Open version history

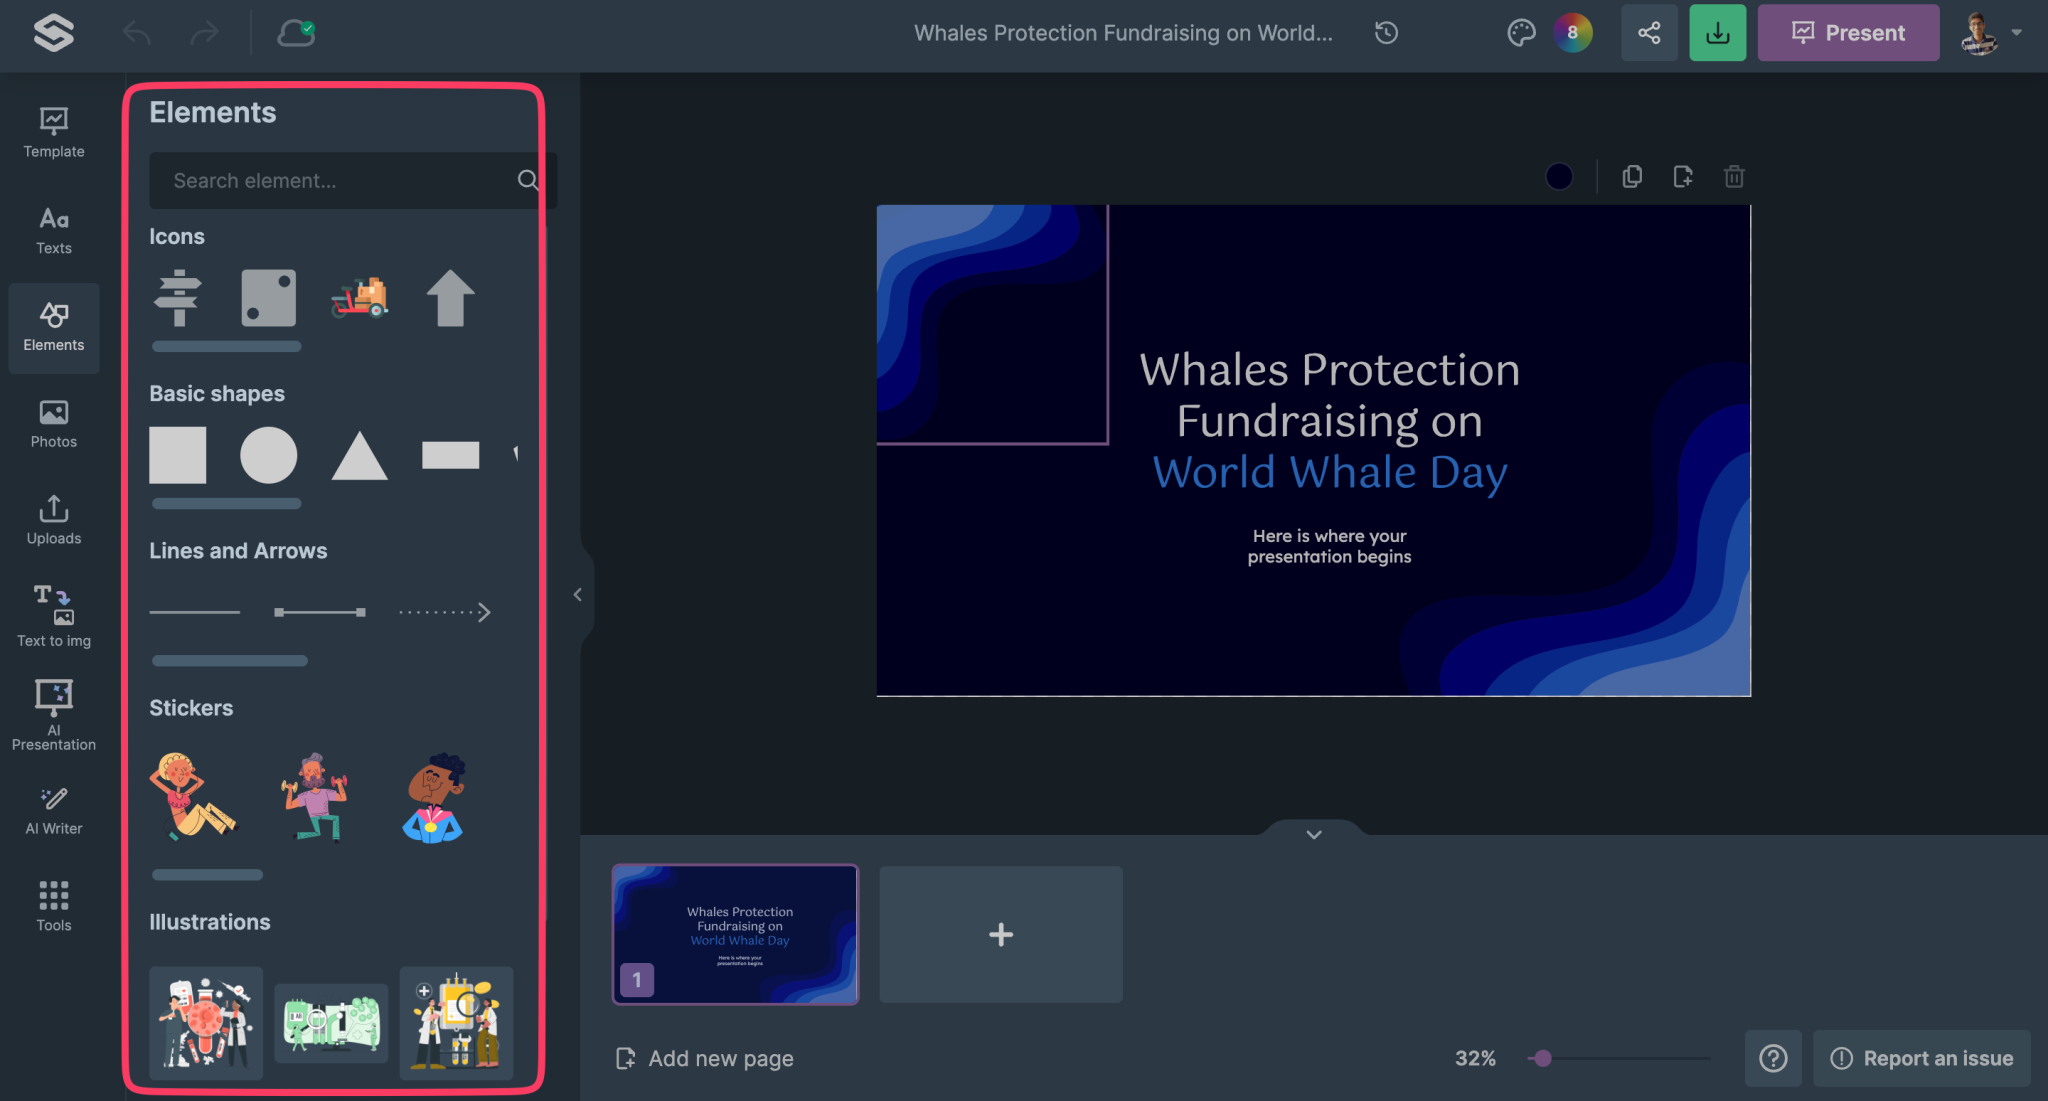1386,32
